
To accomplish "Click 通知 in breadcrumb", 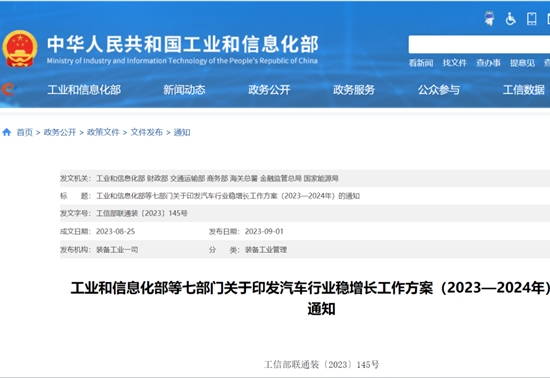I will pos(182,132).
